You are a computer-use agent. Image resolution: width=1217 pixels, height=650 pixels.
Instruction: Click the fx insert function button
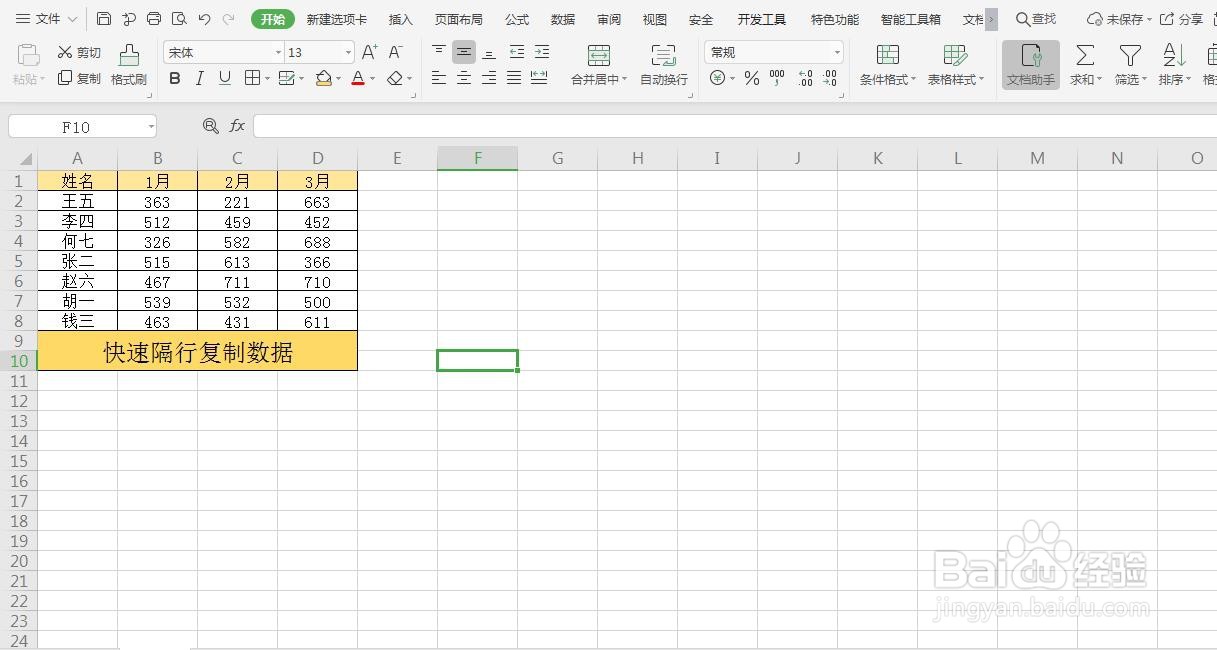point(237,126)
